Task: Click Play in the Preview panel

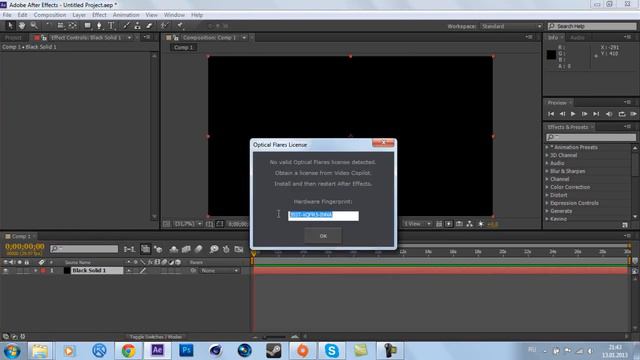Action: click(573, 114)
